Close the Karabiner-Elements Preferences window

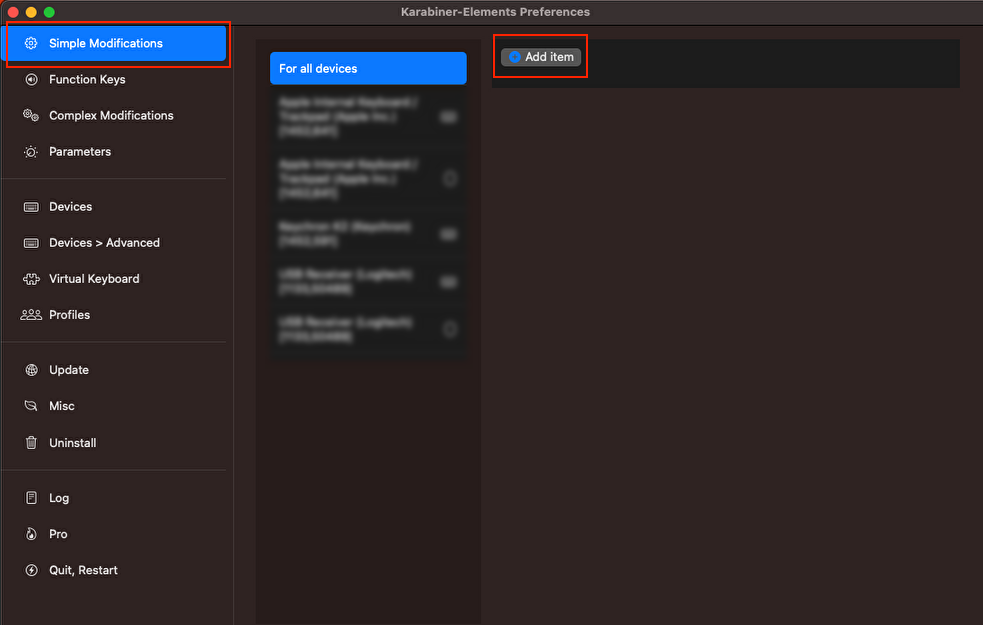[x=13, y=12]
